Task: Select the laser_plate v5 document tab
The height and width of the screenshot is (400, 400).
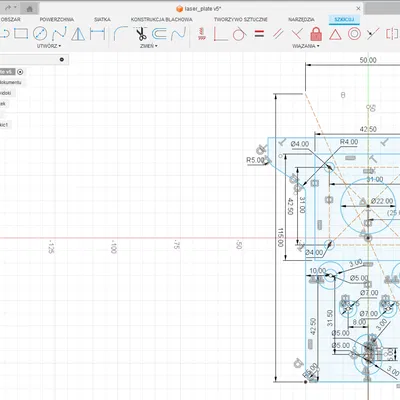Action: coord(199,9)
